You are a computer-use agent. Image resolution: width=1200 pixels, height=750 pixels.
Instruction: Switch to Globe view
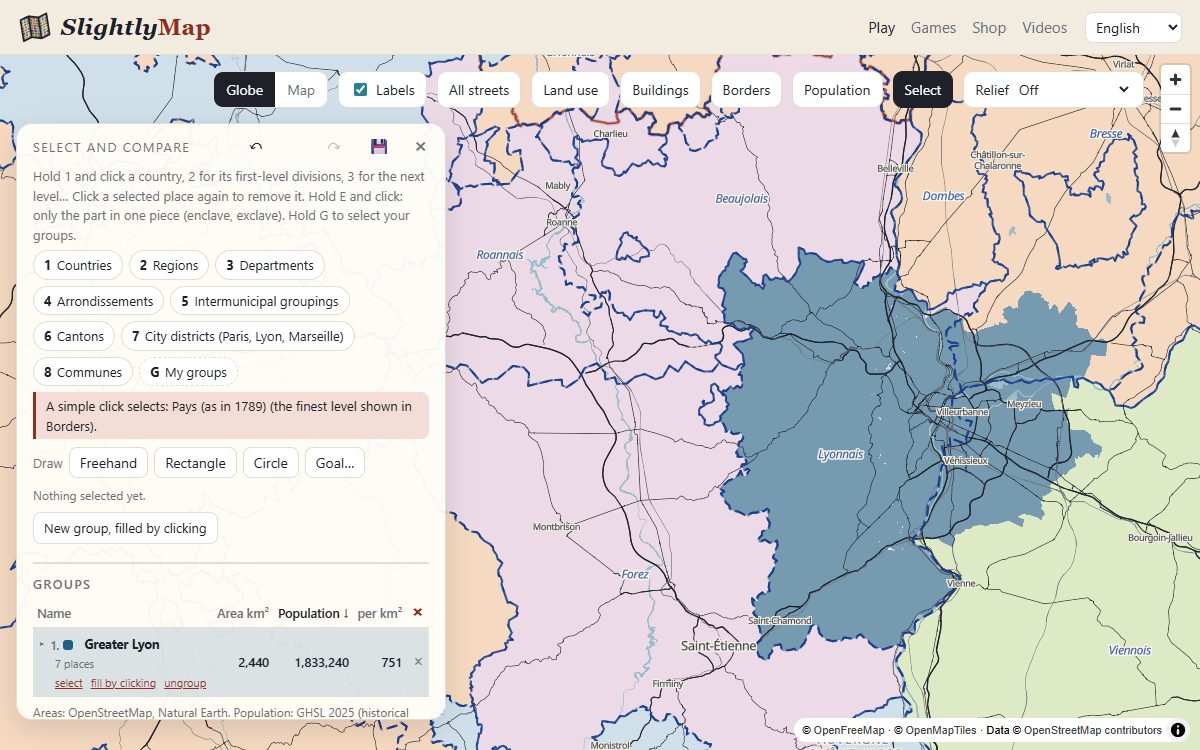pos(244,90)
